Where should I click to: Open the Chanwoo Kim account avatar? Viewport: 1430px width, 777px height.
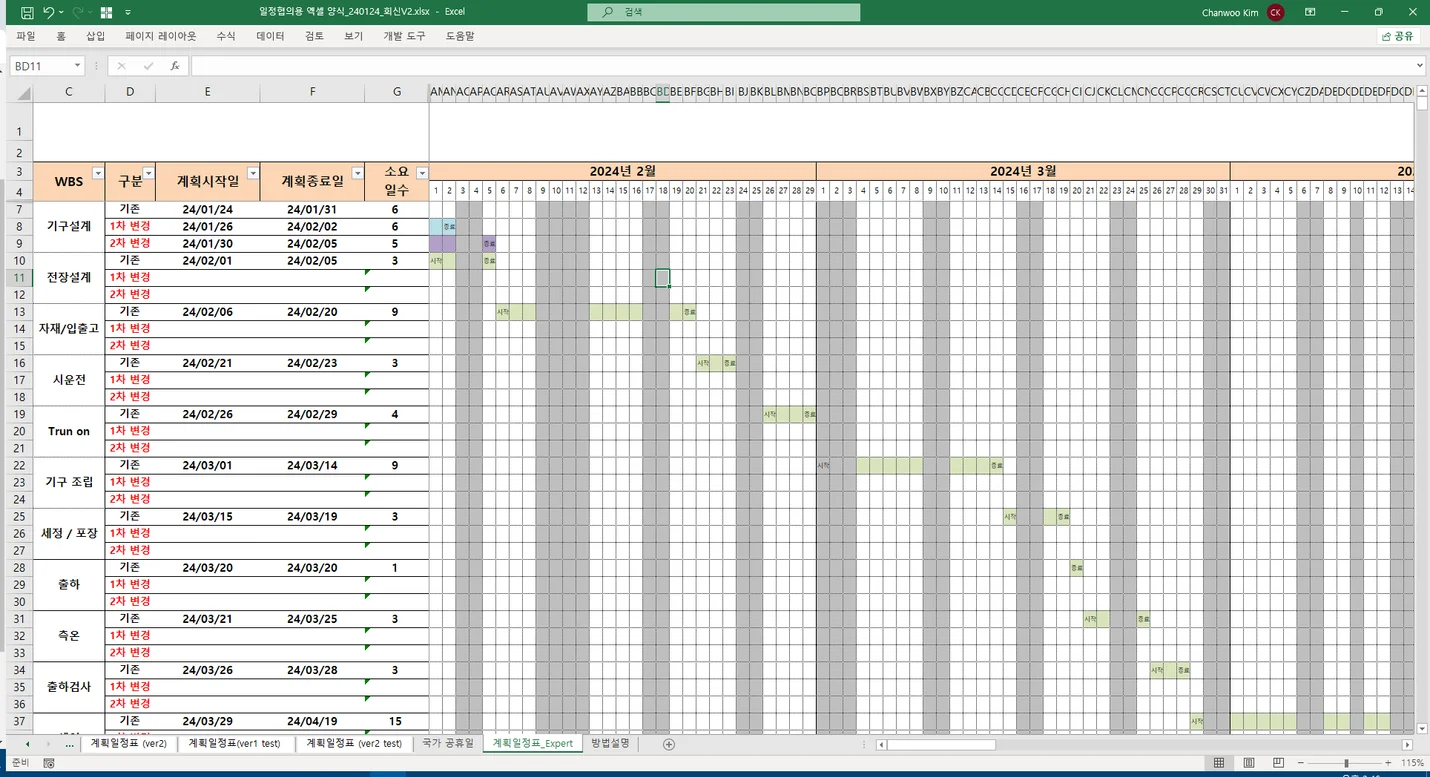click(x=1275, y=13)
